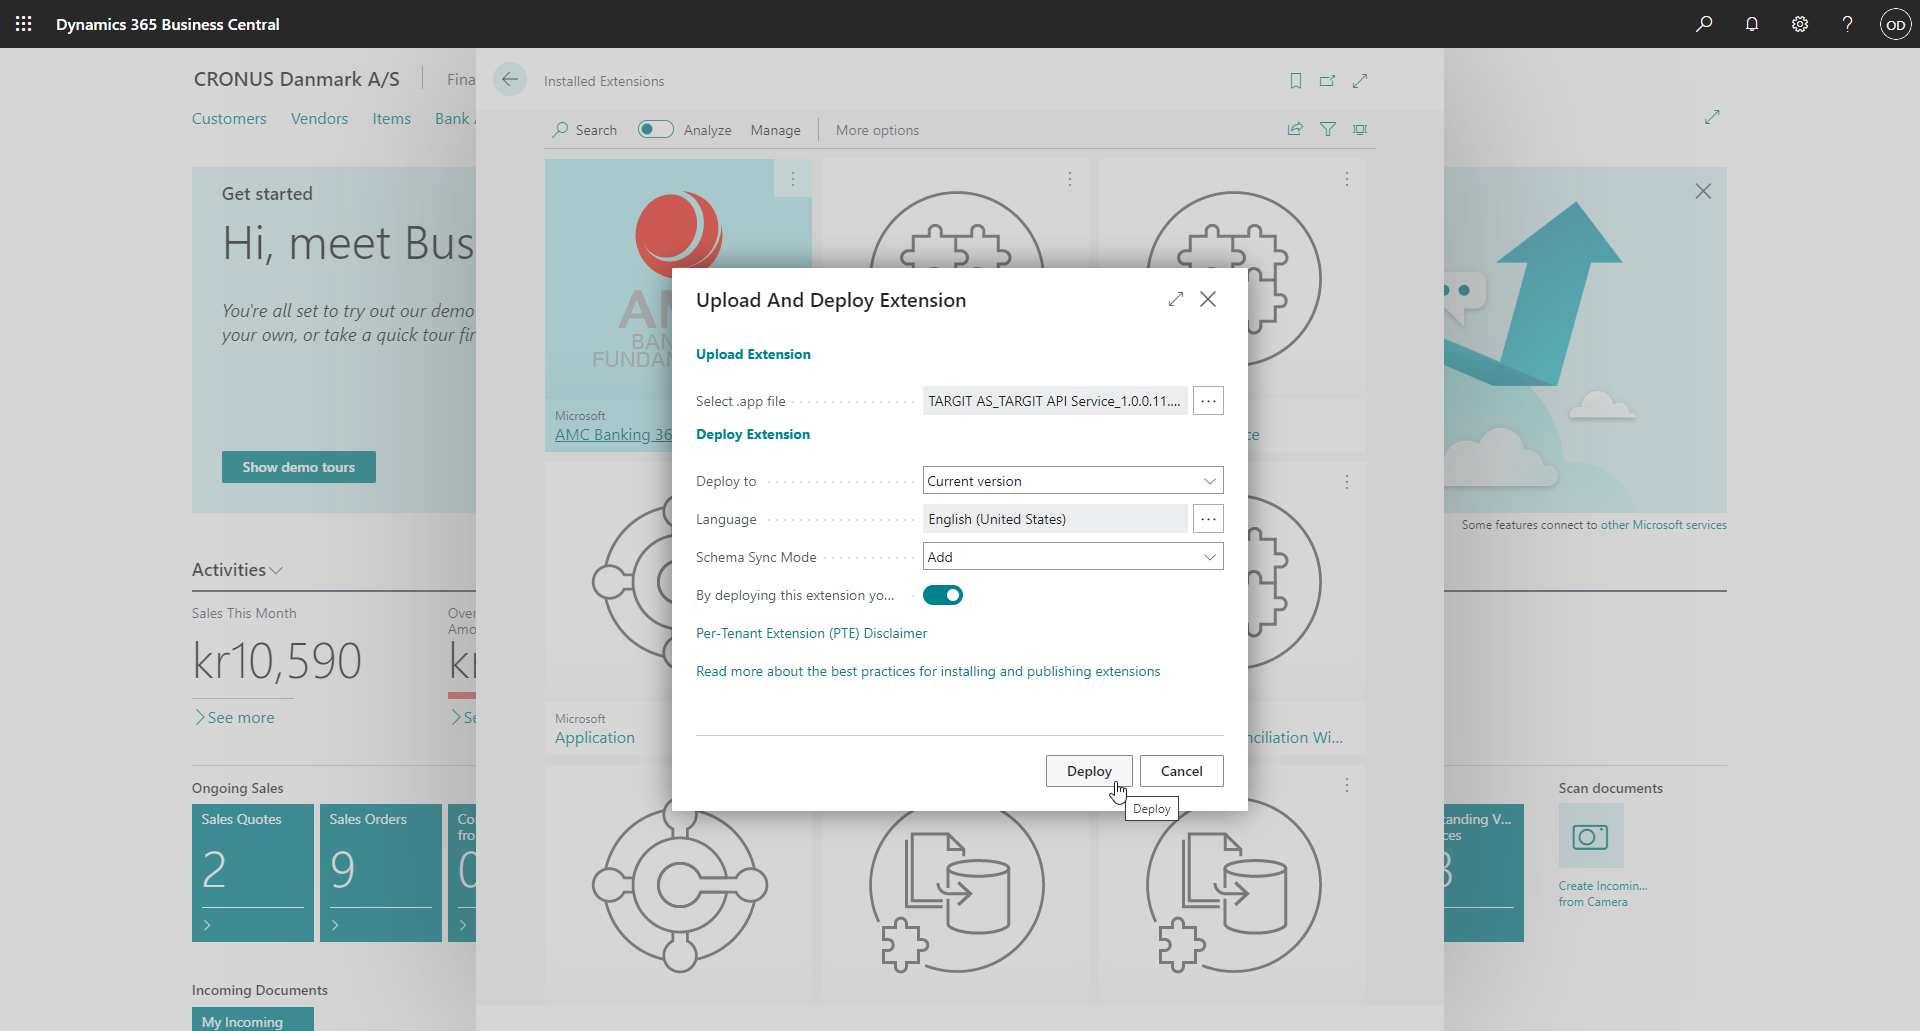The width and height of the screenshot is (1920, 1031).
Task: Click the Show demo tours button
Action: point(299,467)
